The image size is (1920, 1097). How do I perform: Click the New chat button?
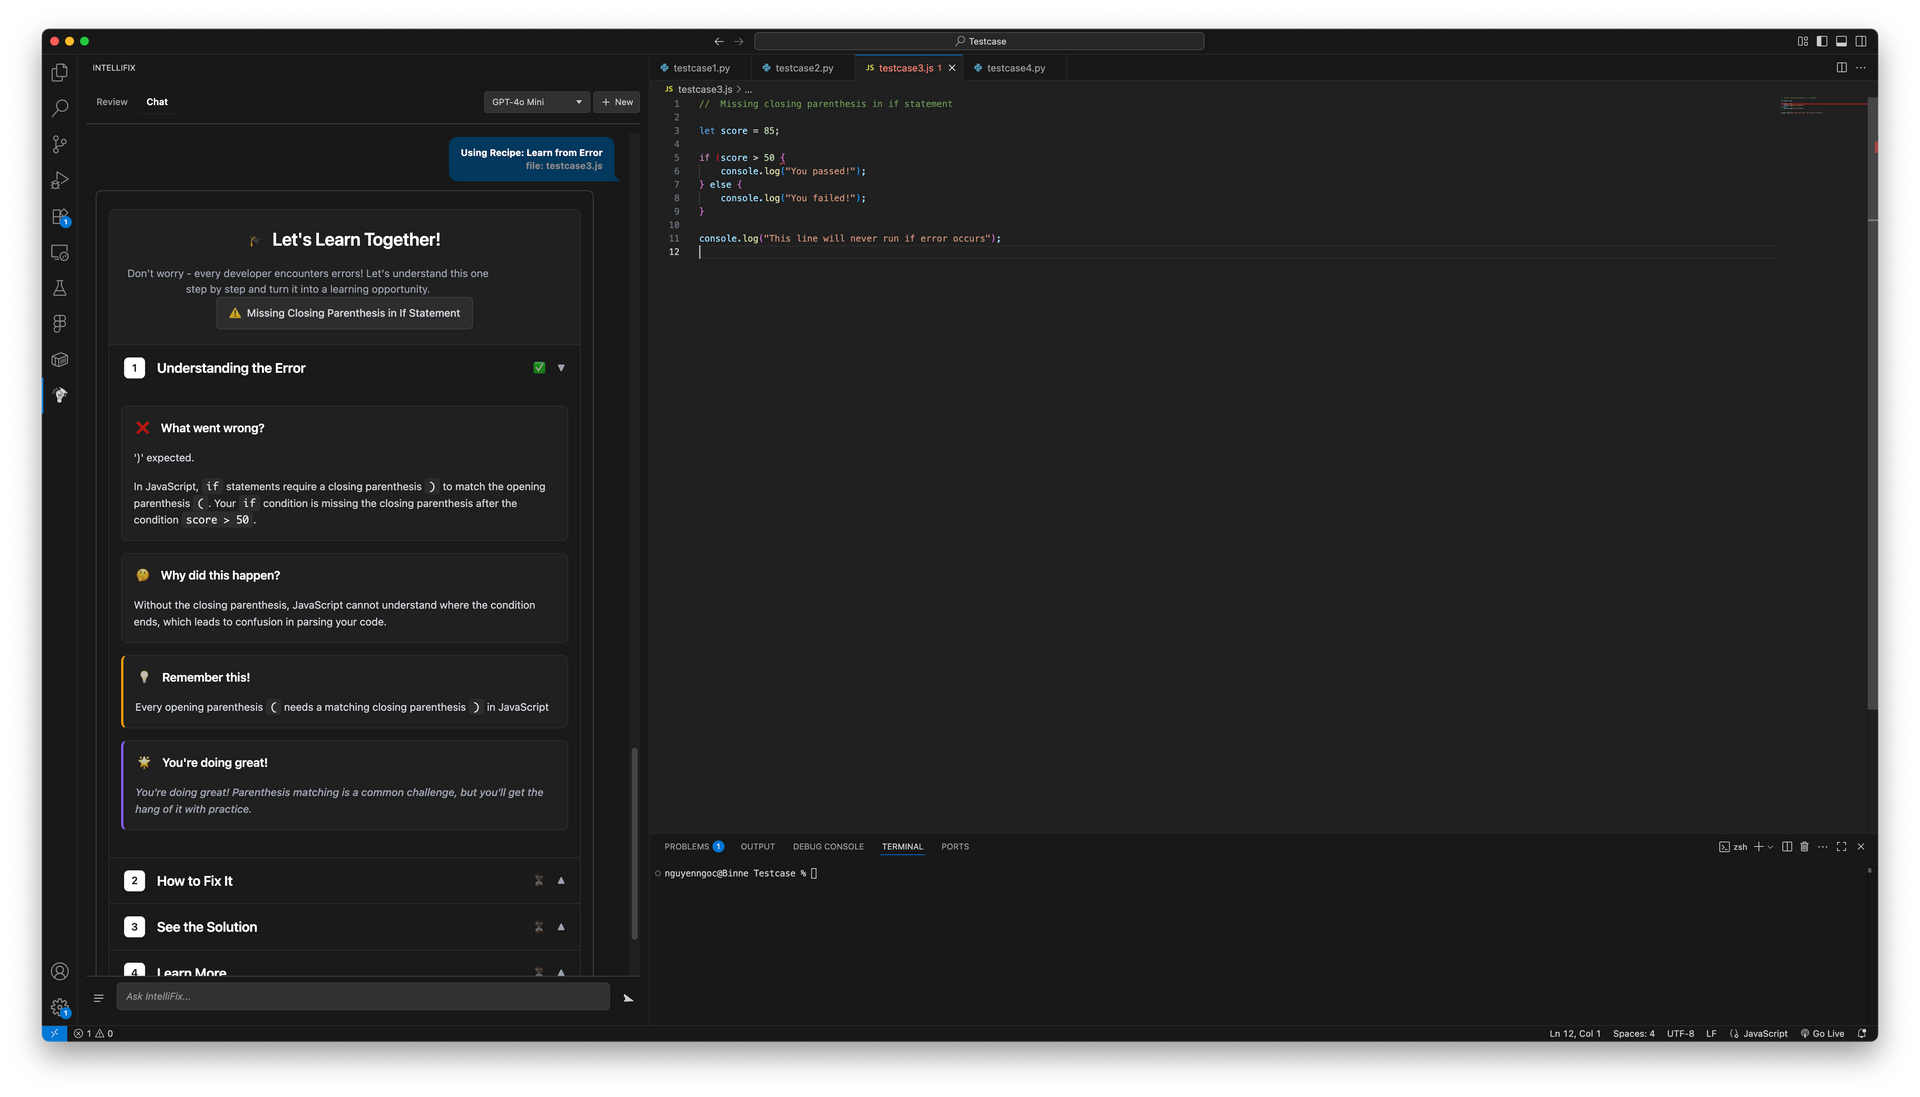tap(617, 102)
